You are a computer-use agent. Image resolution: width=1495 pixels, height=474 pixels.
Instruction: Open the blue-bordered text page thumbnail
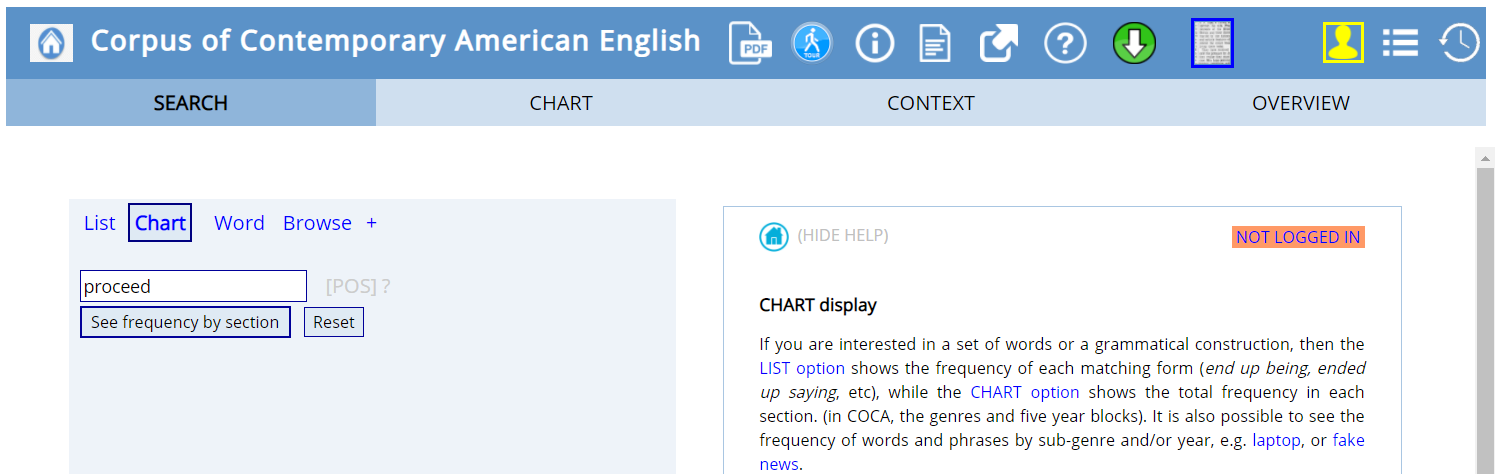pyautogui.click(x=1212, y=43)
